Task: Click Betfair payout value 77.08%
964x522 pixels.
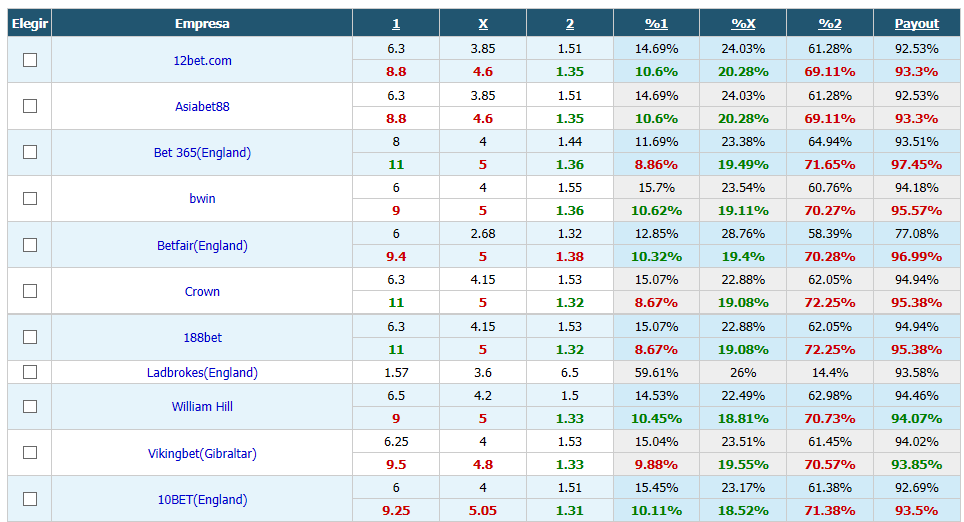Action: (917, 234)
